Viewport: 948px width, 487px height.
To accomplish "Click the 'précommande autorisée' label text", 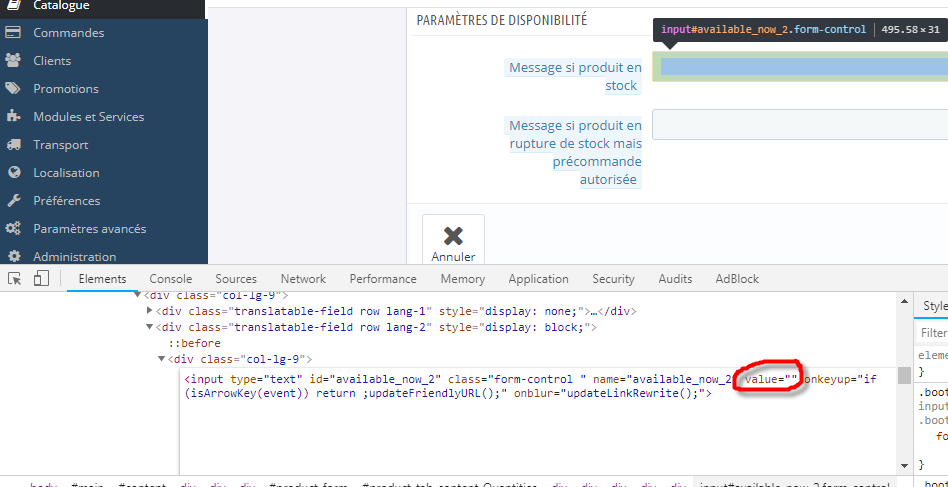I will point(597,170).
